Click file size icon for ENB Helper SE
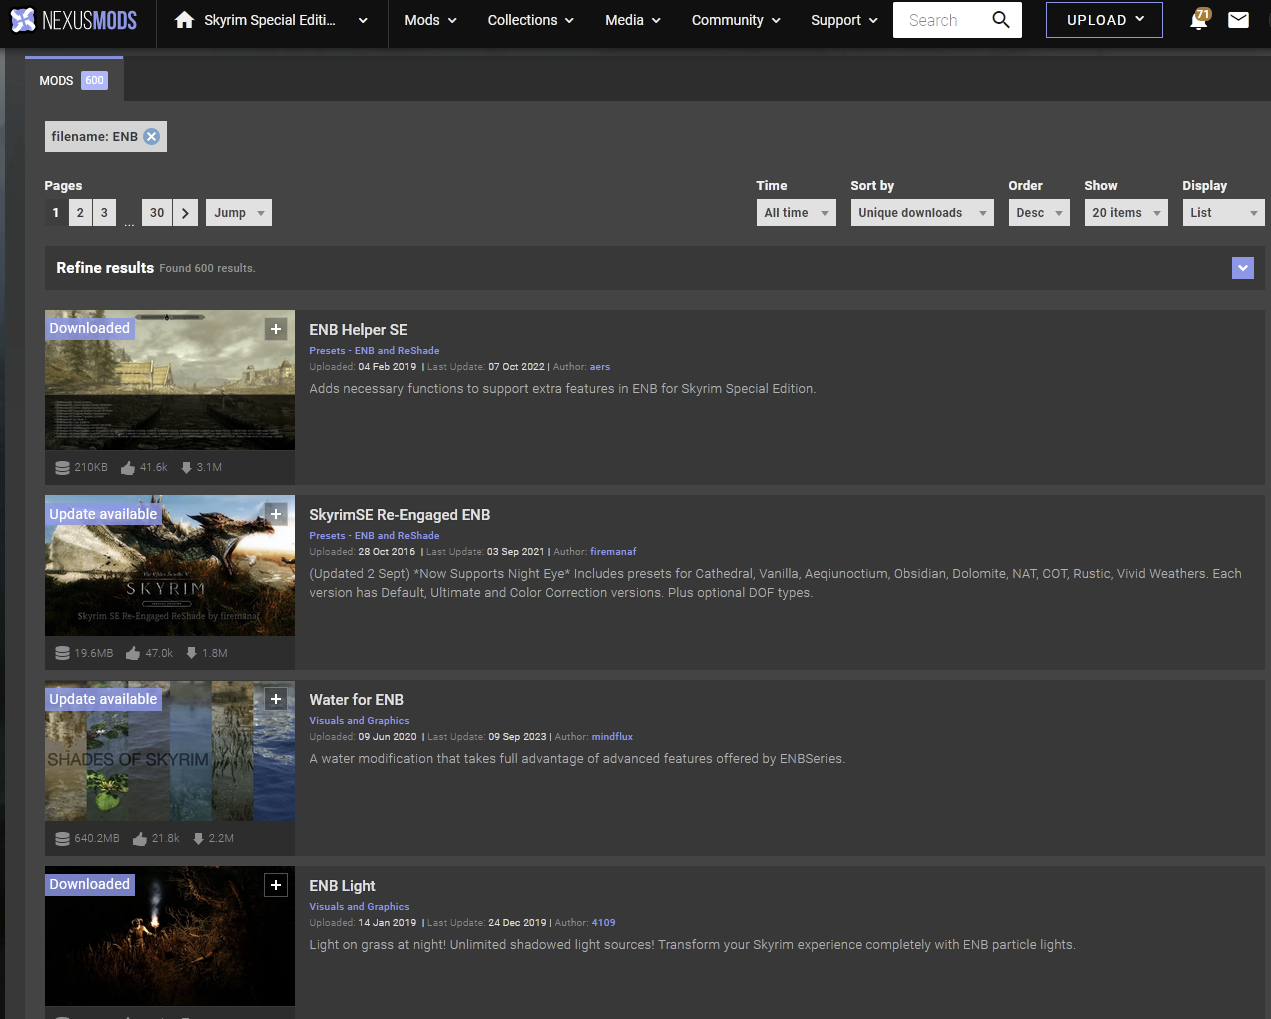This screenshot has height=1019, width=1271. (x=62, y=468)
